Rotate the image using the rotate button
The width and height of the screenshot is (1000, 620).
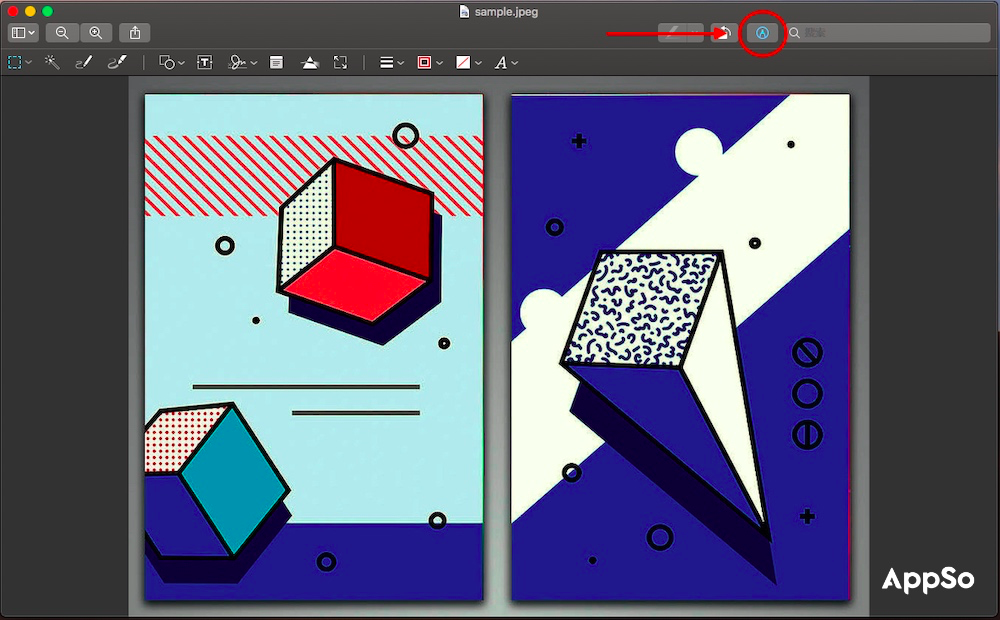[x=723, y=33]
